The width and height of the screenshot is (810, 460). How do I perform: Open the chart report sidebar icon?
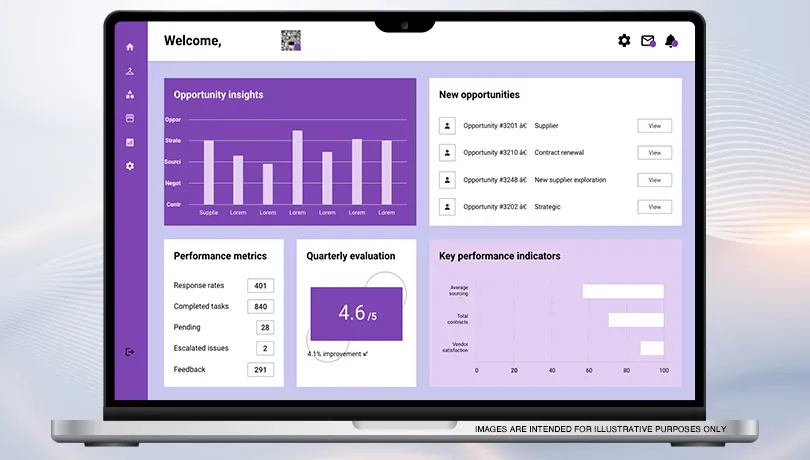coord(130,142)
